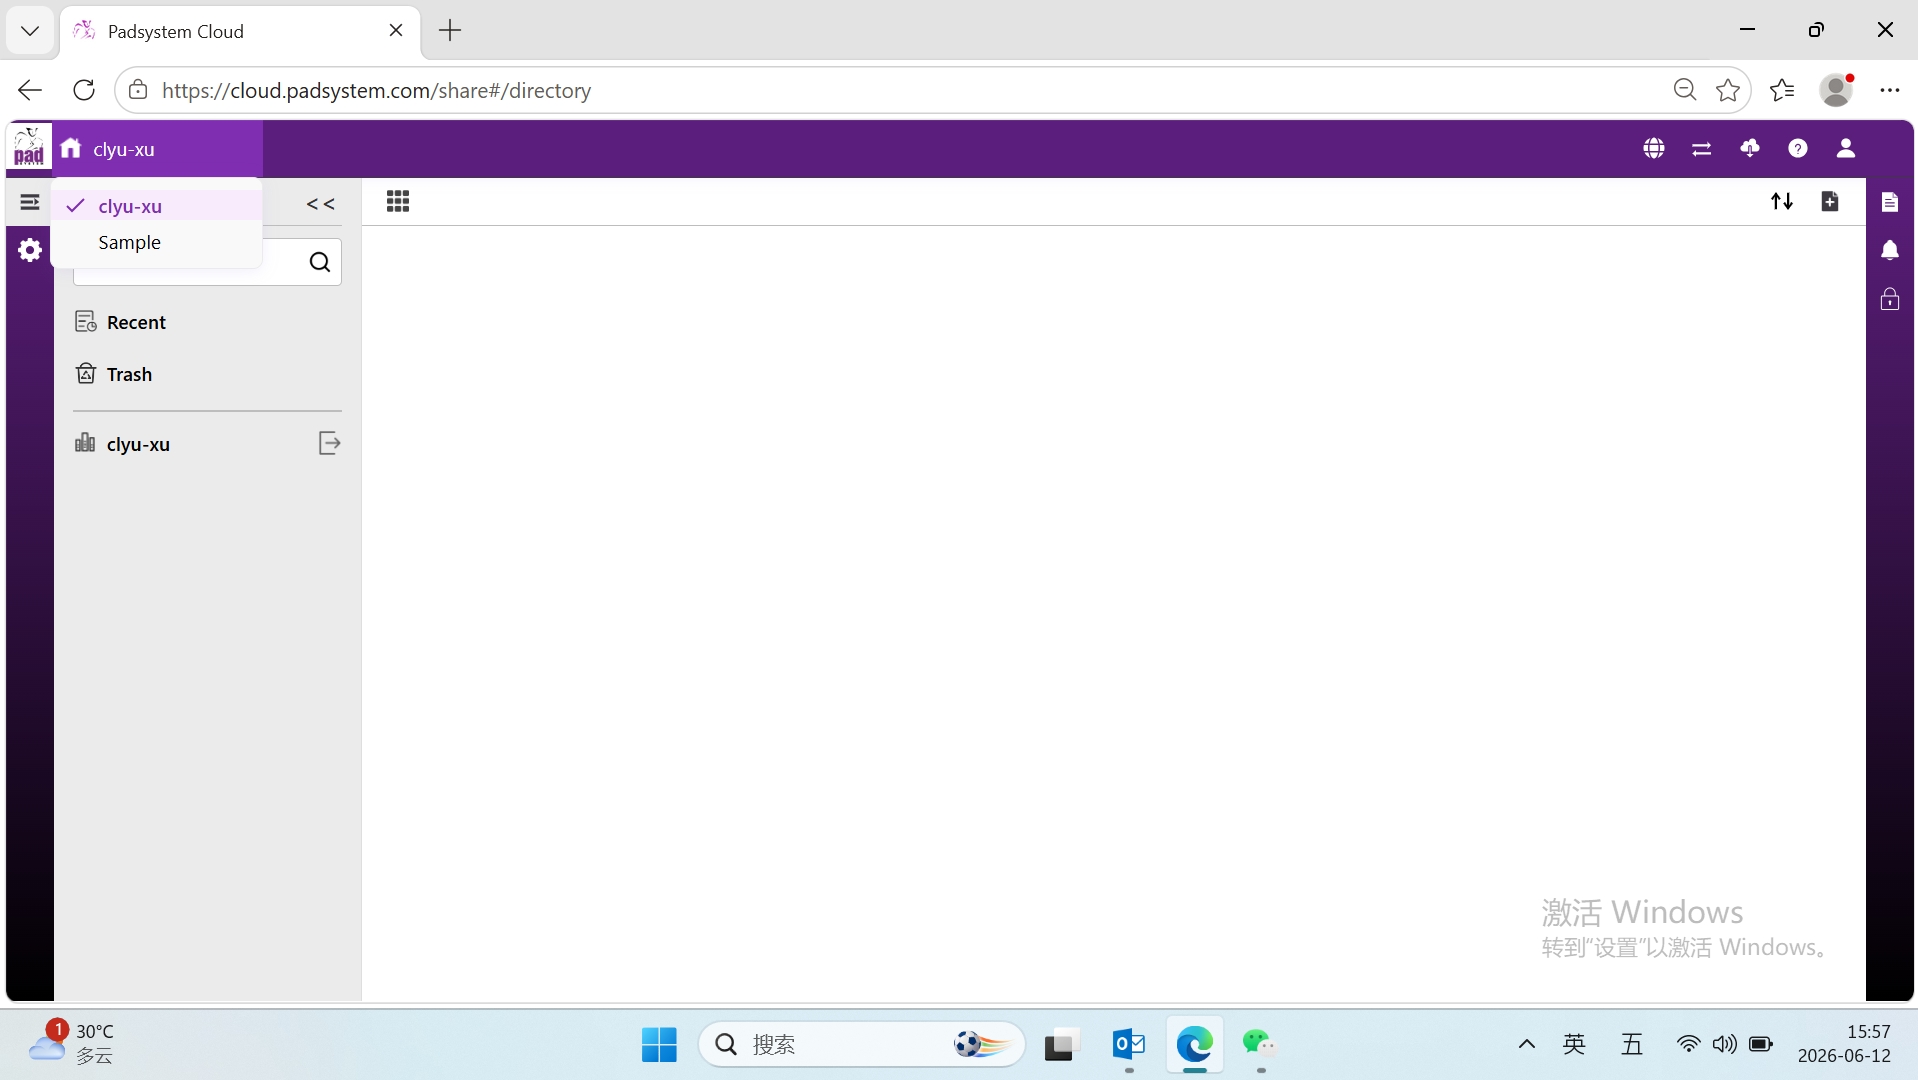Click the taskbar search box
1918x1080 pixels.
click(862, 1045)
